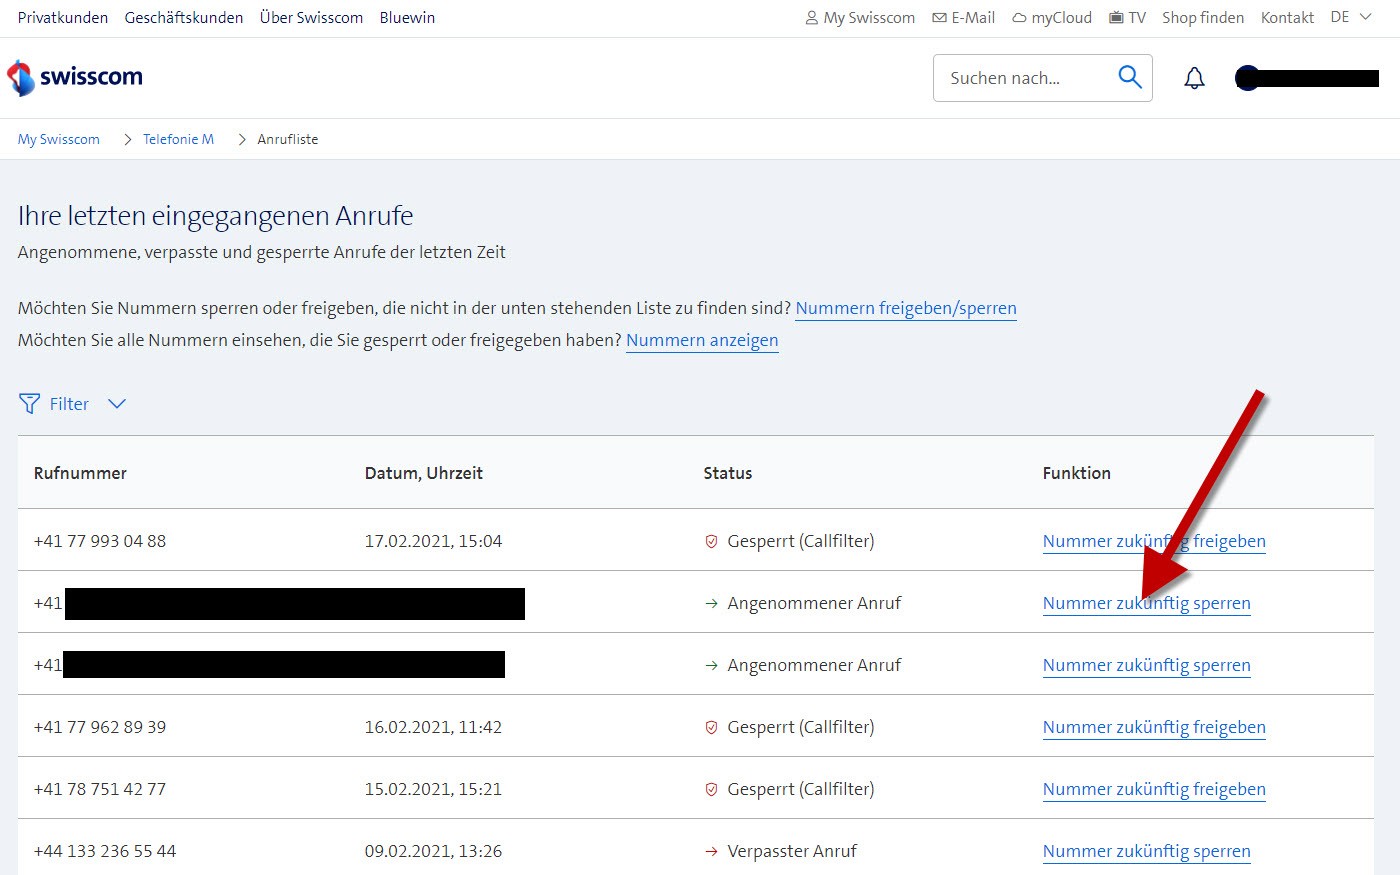Viewport: 1400px width, 875px height.
Task: Open myCloud from top bar
Action: point(1052,18)
